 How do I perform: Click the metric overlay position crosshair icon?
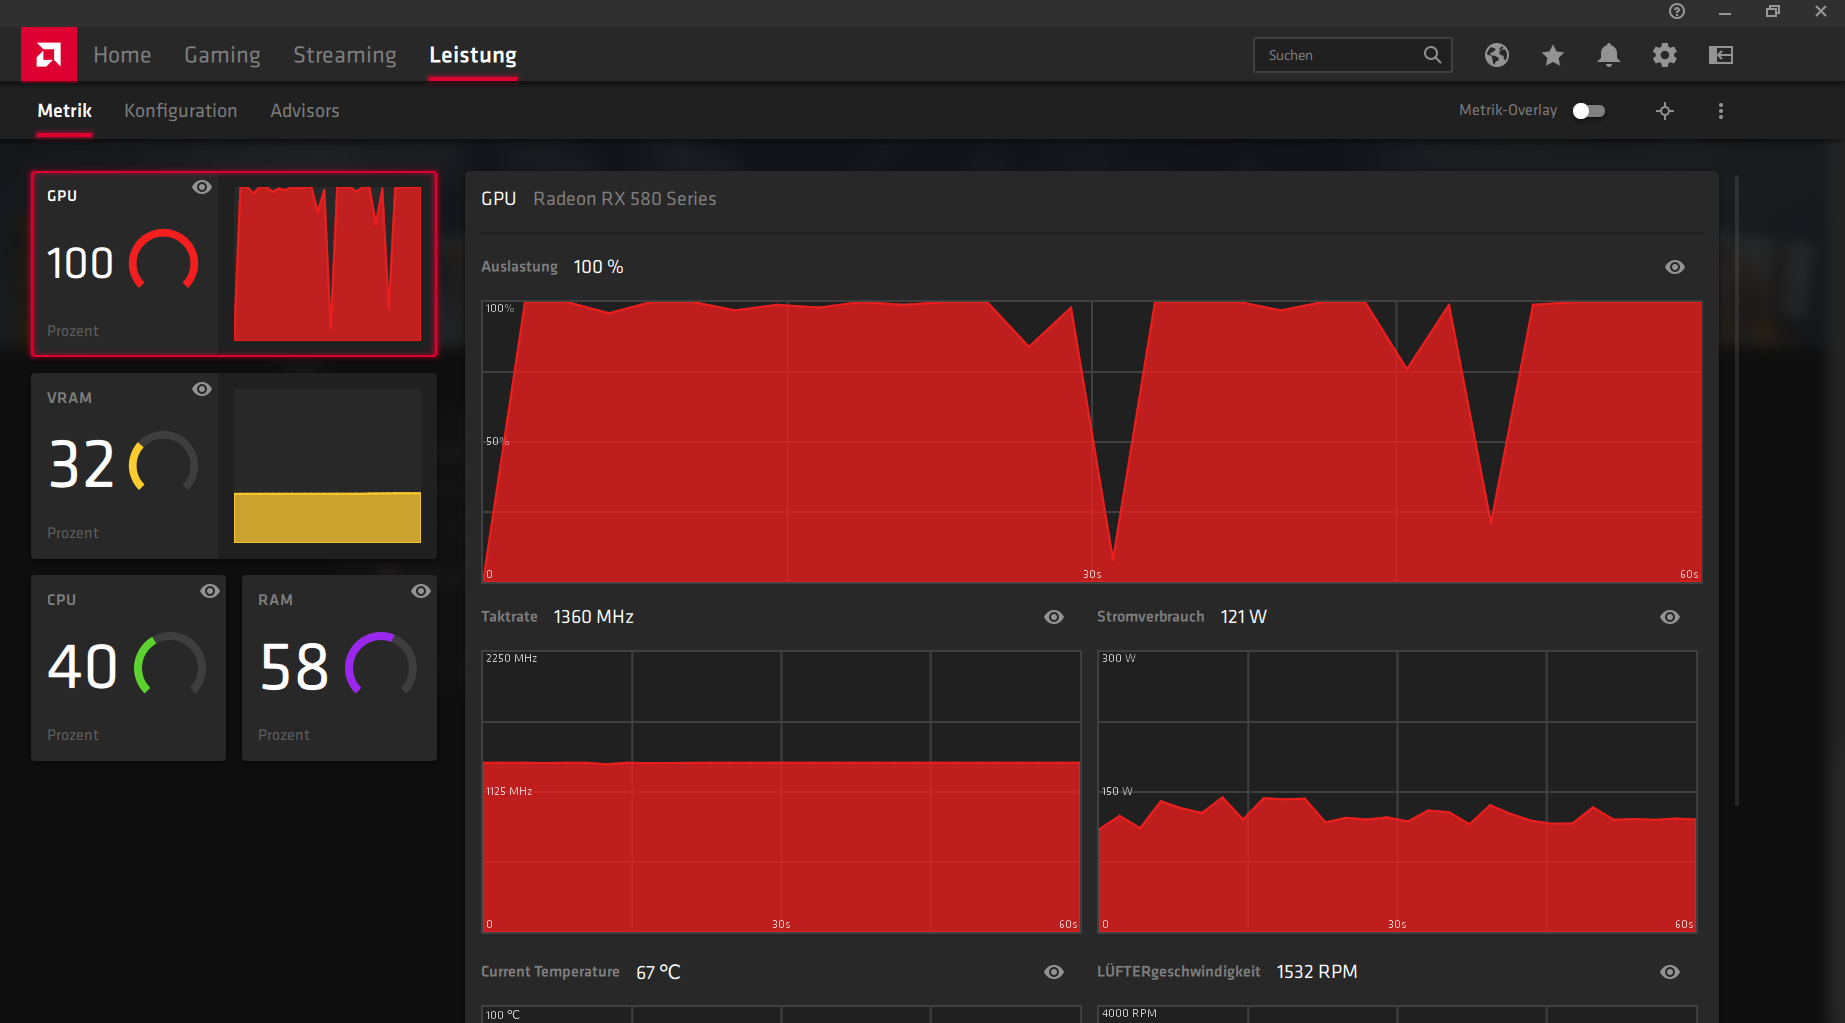pos(1665,111)
